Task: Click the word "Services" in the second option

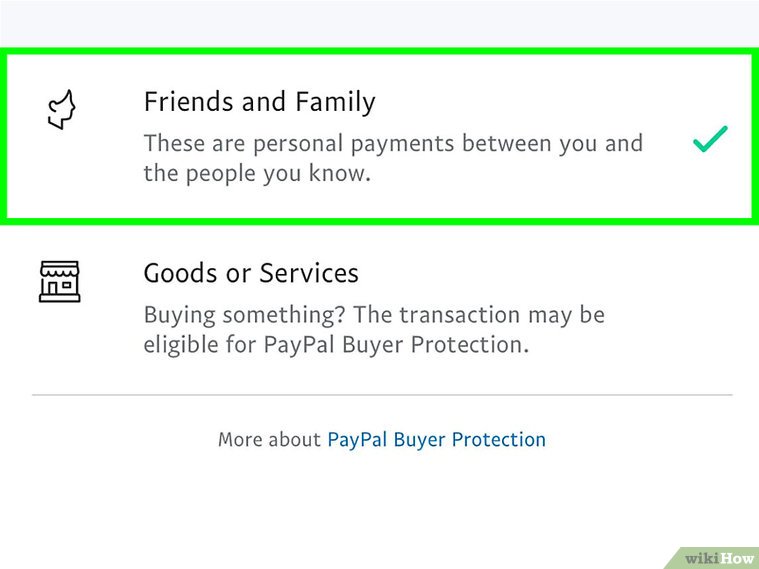Action: pyautogui.click(x=309, y=273)
